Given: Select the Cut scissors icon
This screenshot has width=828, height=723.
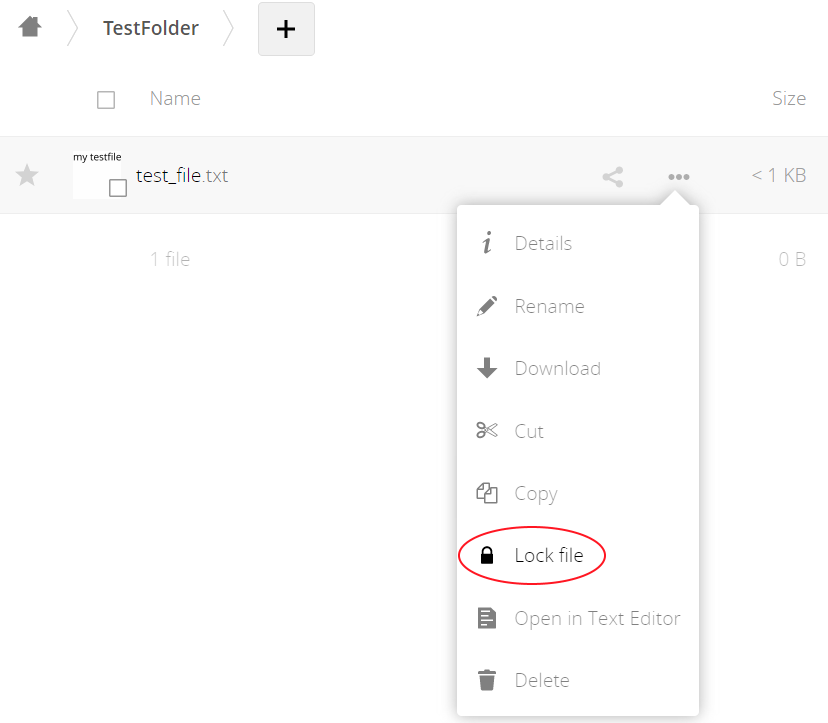Looking at the screenshot, I should tap(487, 431).
